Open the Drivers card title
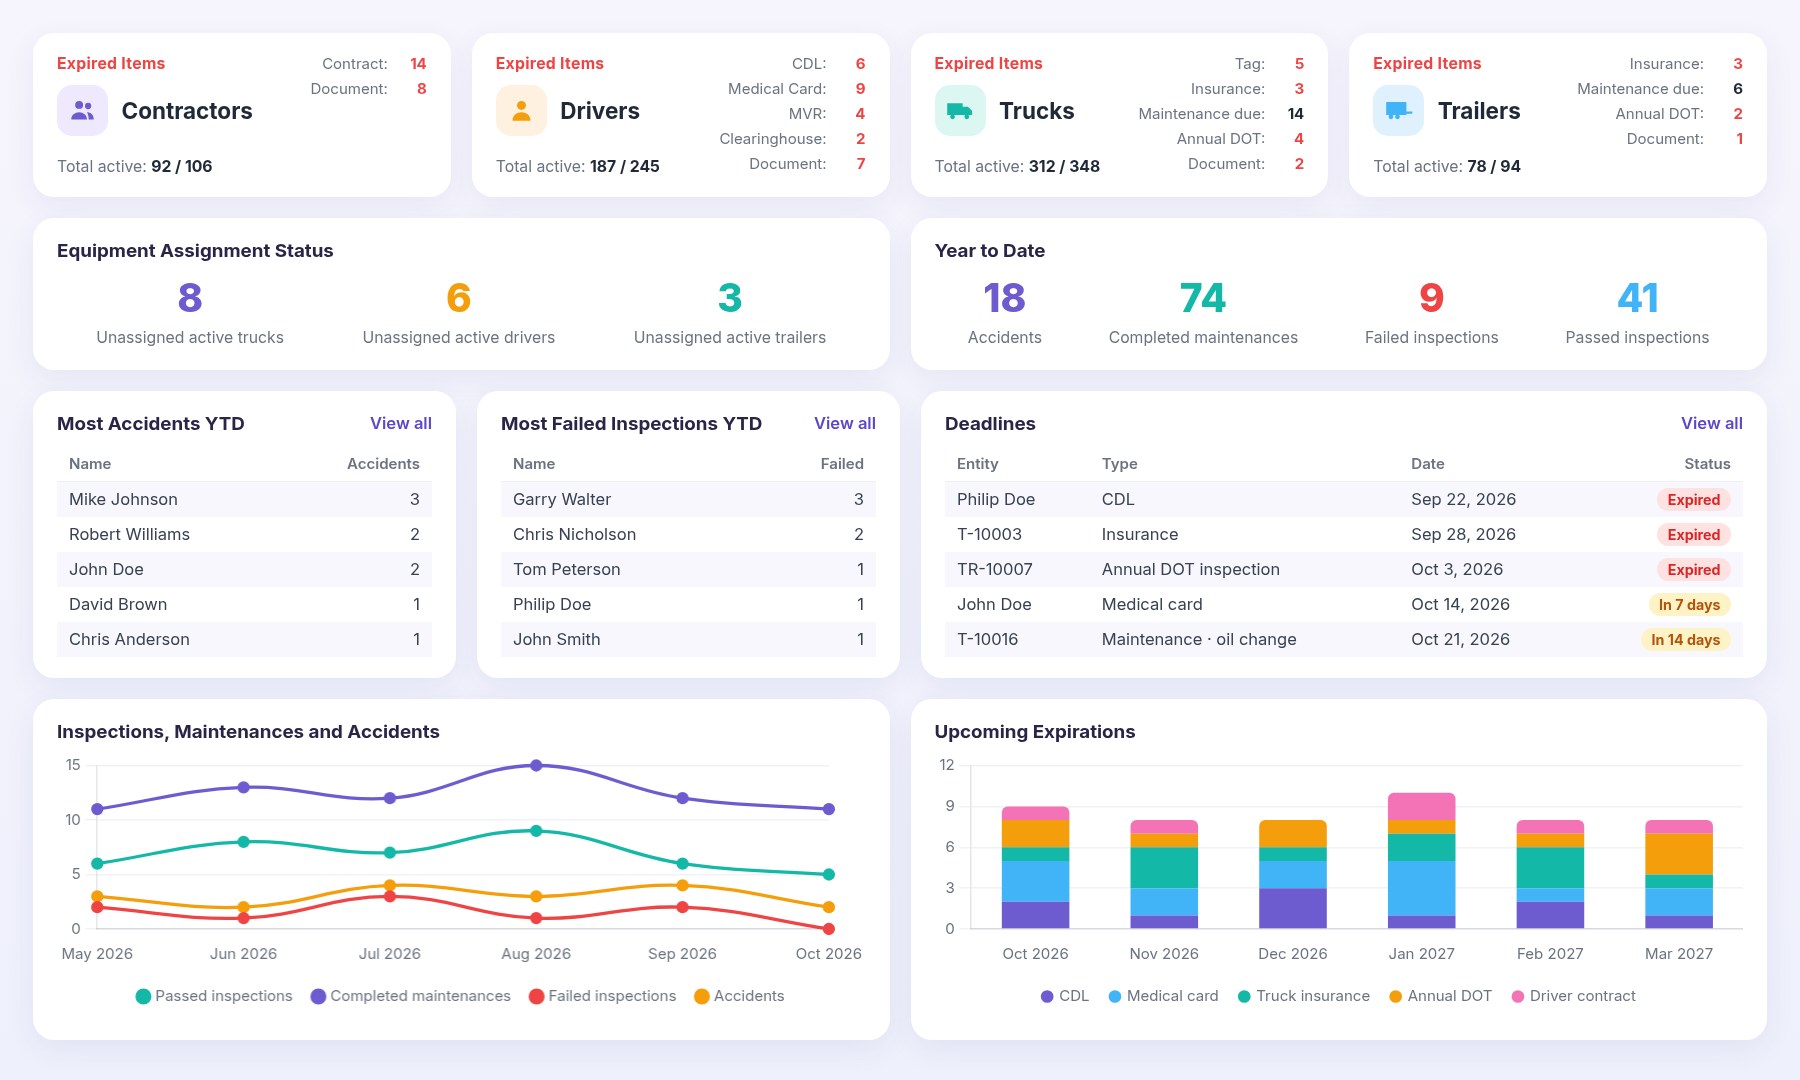This screenshot has width=1800, height=1080. pos(600,111)
